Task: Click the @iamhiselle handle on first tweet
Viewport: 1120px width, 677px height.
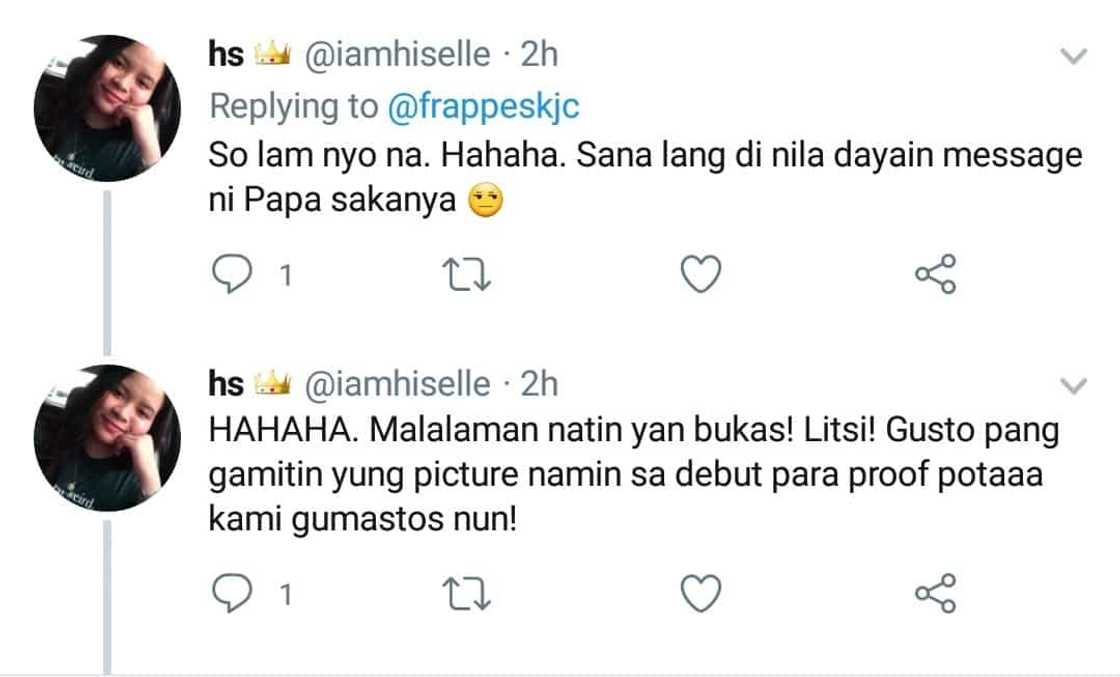Action: tap(396, 55)
